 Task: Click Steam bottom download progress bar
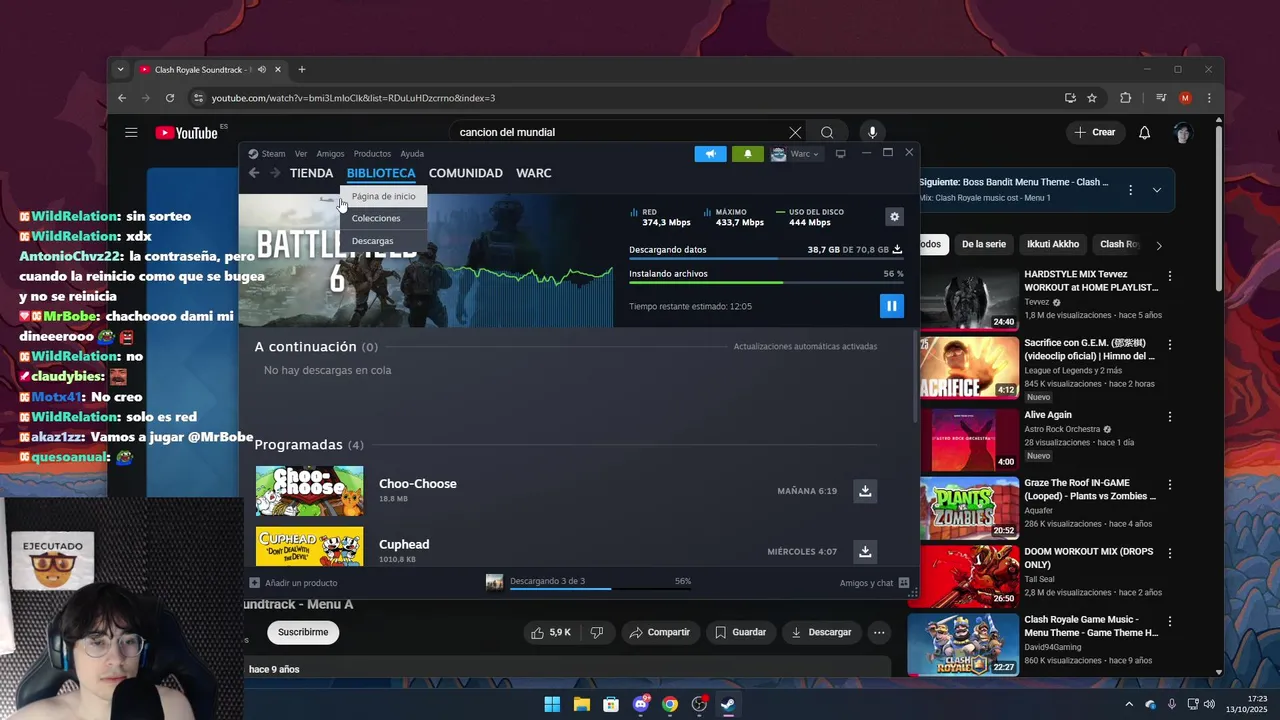pos(600,588)
